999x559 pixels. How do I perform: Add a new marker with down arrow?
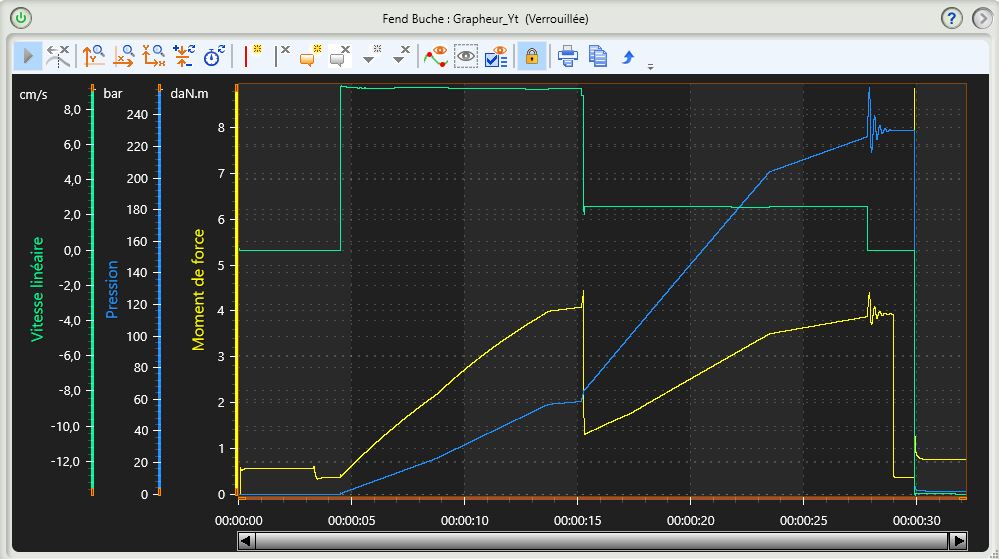[371, 56]
